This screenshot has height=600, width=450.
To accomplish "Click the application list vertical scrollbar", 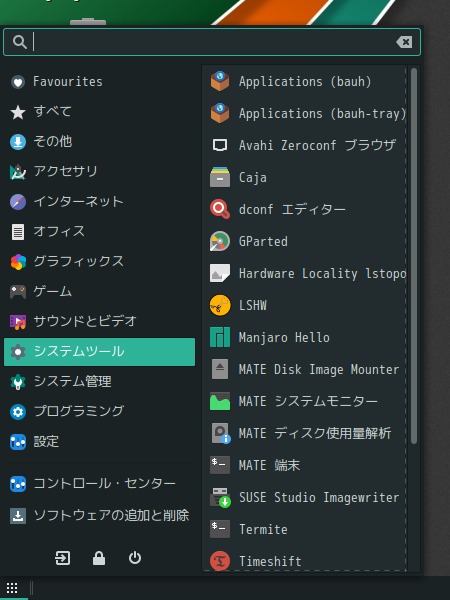I will (414, 256).
